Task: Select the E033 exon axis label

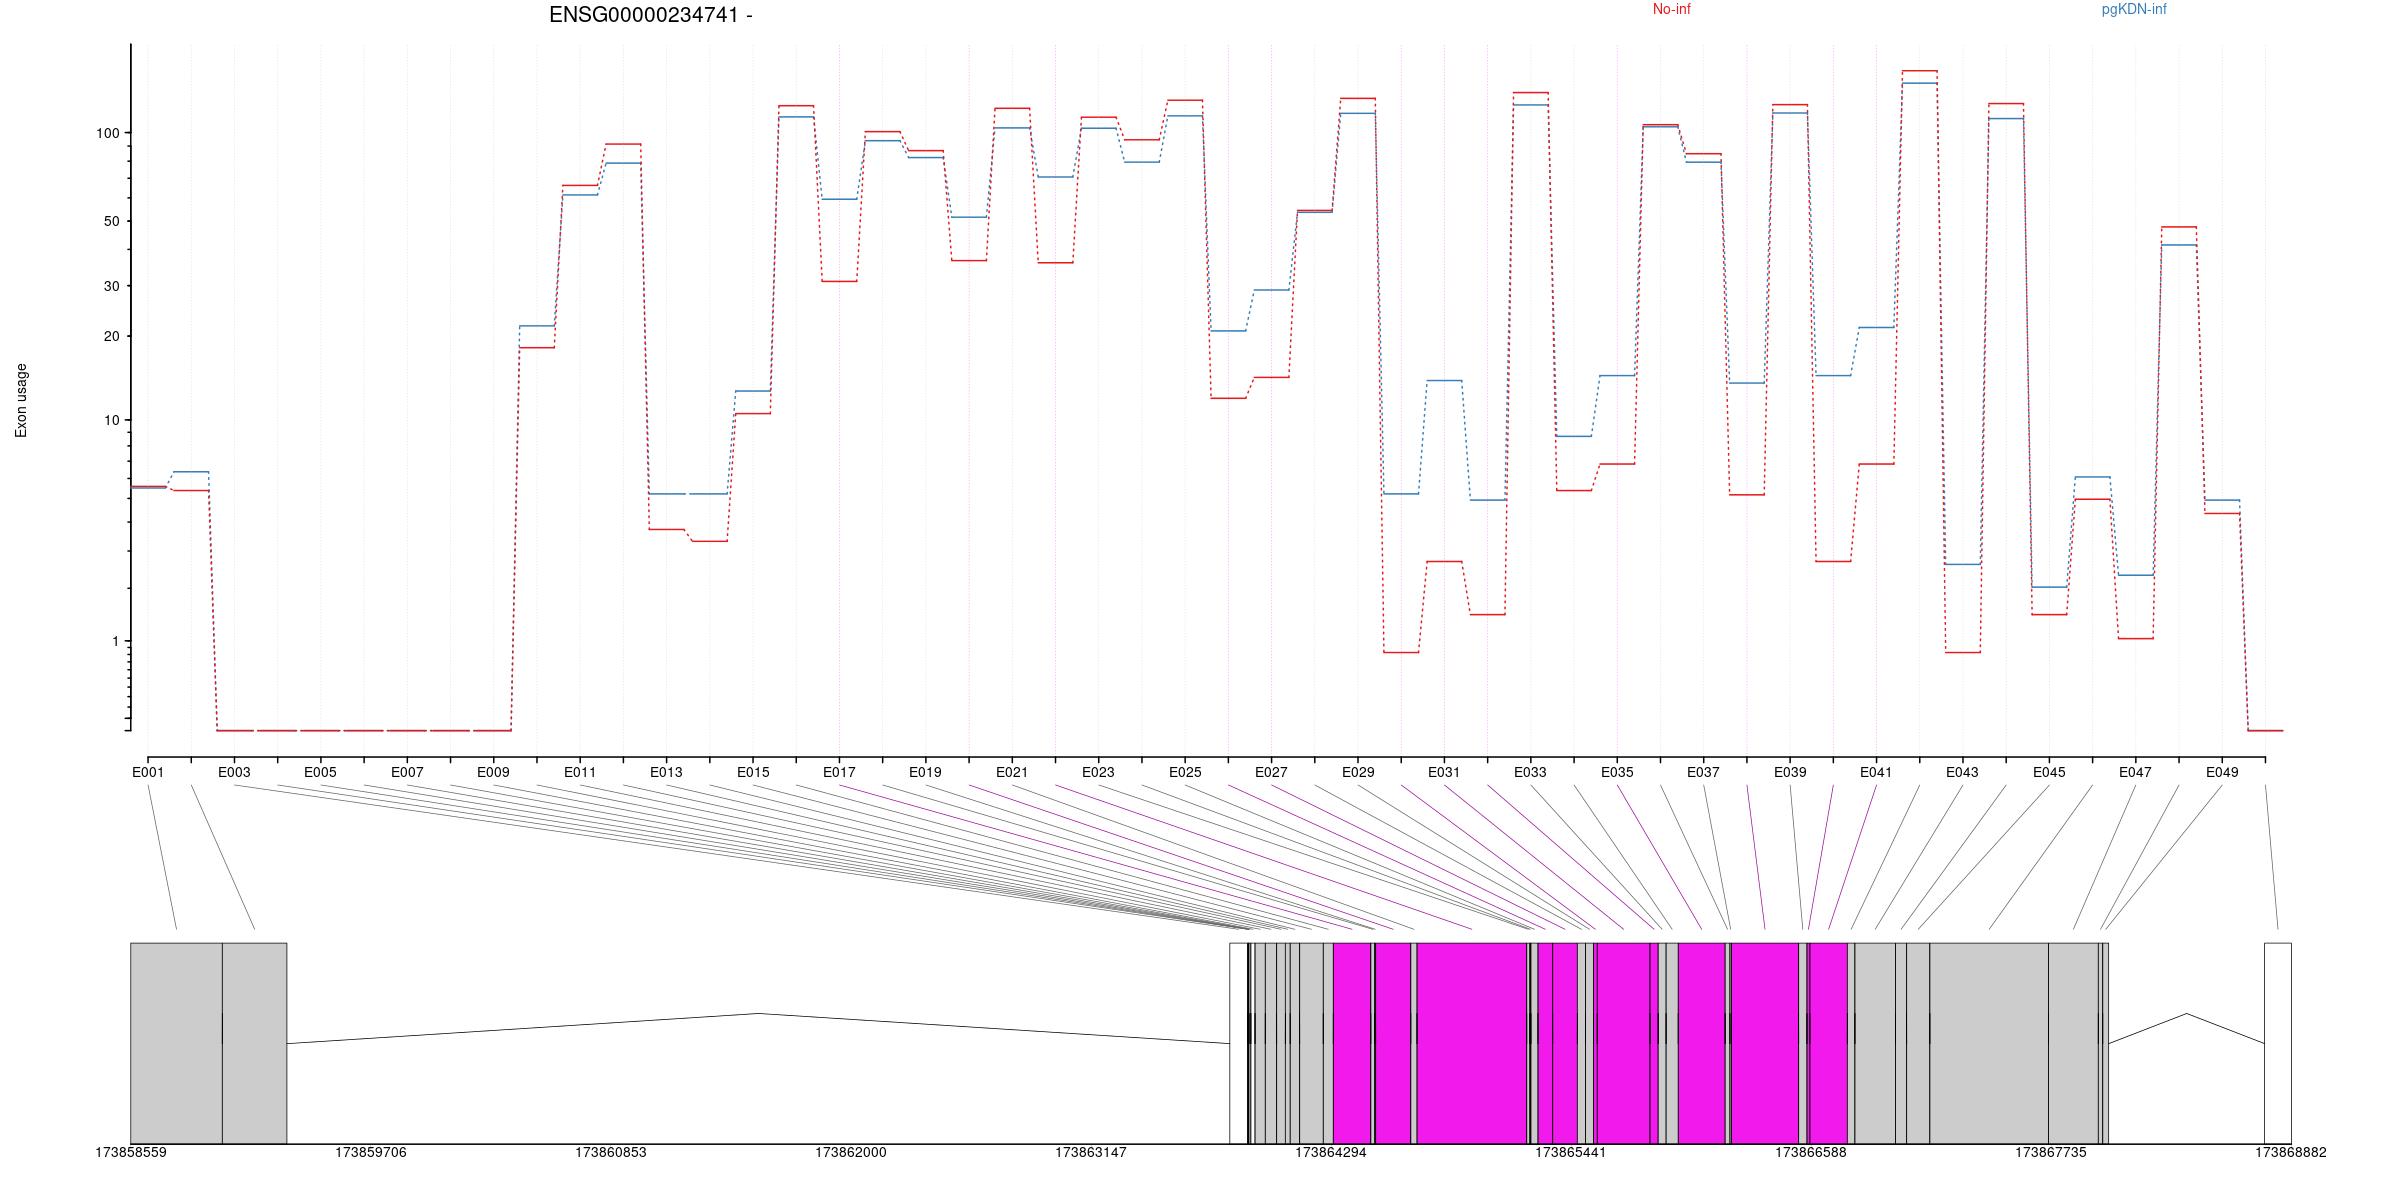Action: (x=1530, y=772)
